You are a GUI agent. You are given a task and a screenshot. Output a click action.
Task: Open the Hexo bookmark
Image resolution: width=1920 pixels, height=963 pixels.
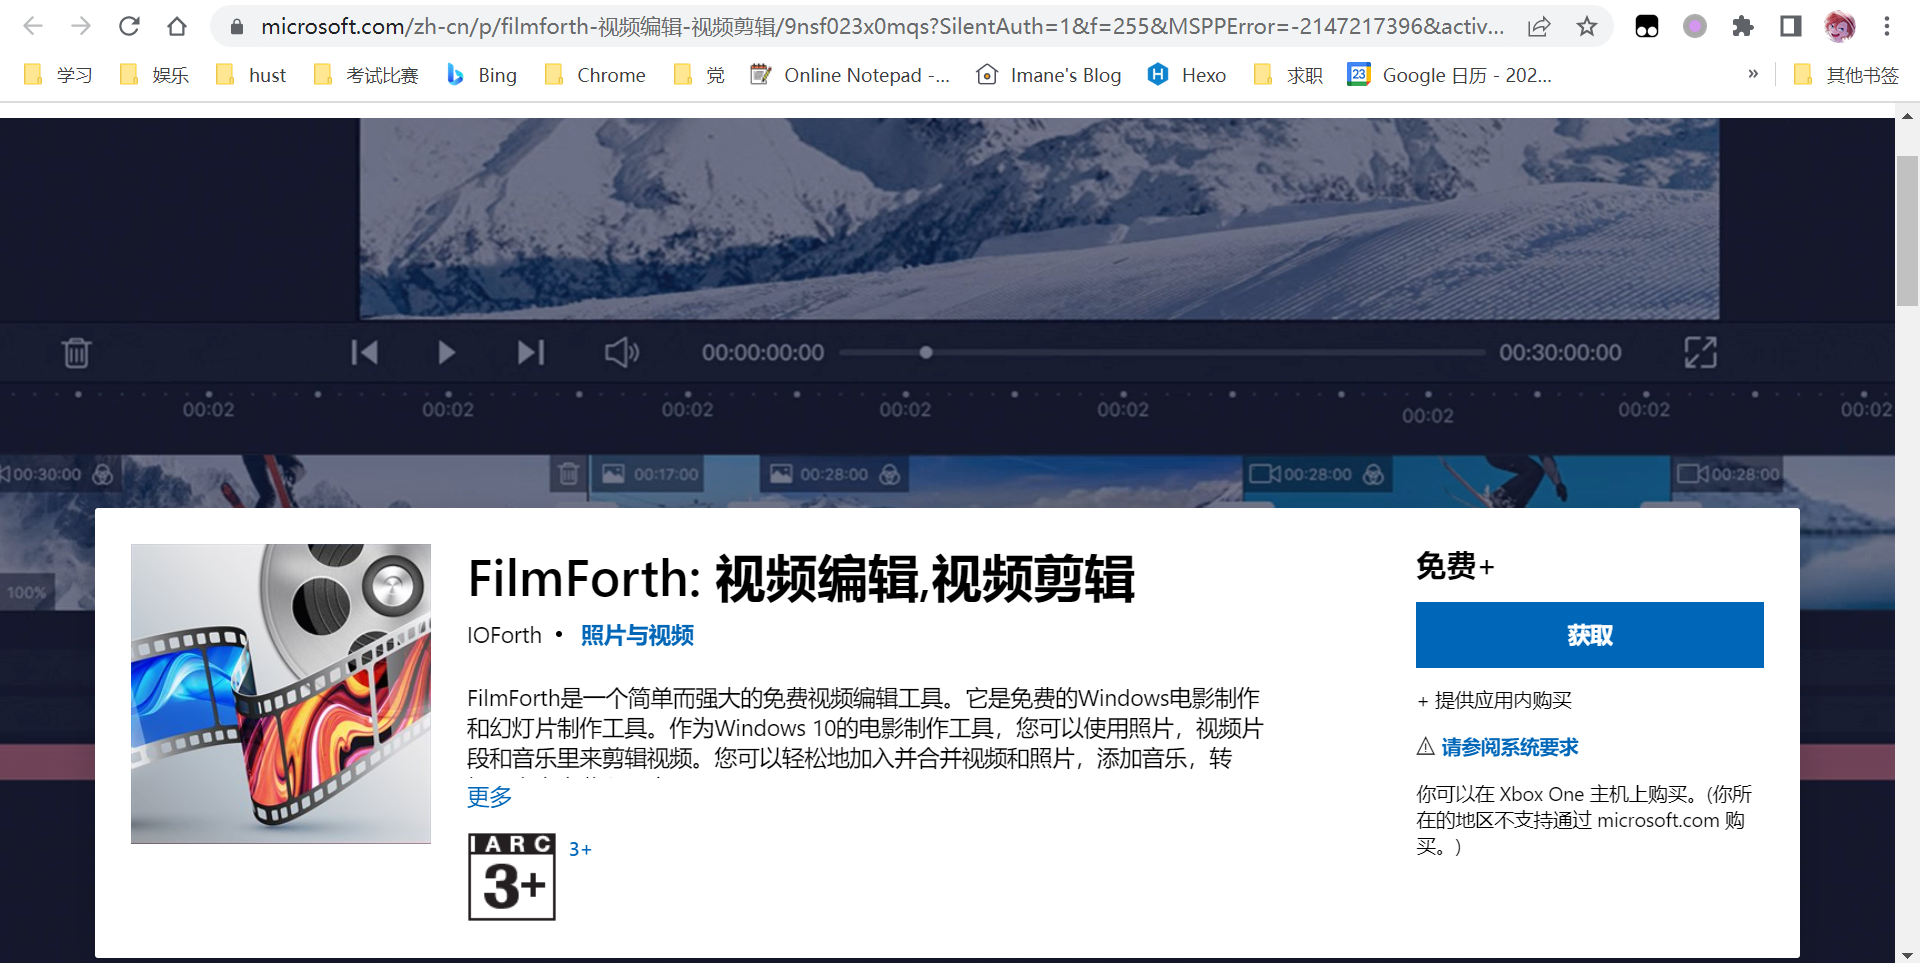pos(1187,75)
